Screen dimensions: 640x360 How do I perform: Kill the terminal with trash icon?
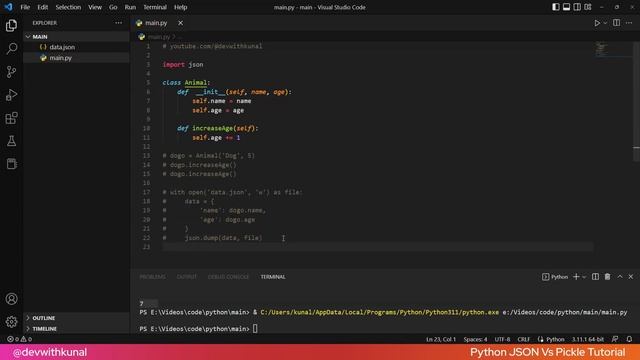[x=607, y=277]
